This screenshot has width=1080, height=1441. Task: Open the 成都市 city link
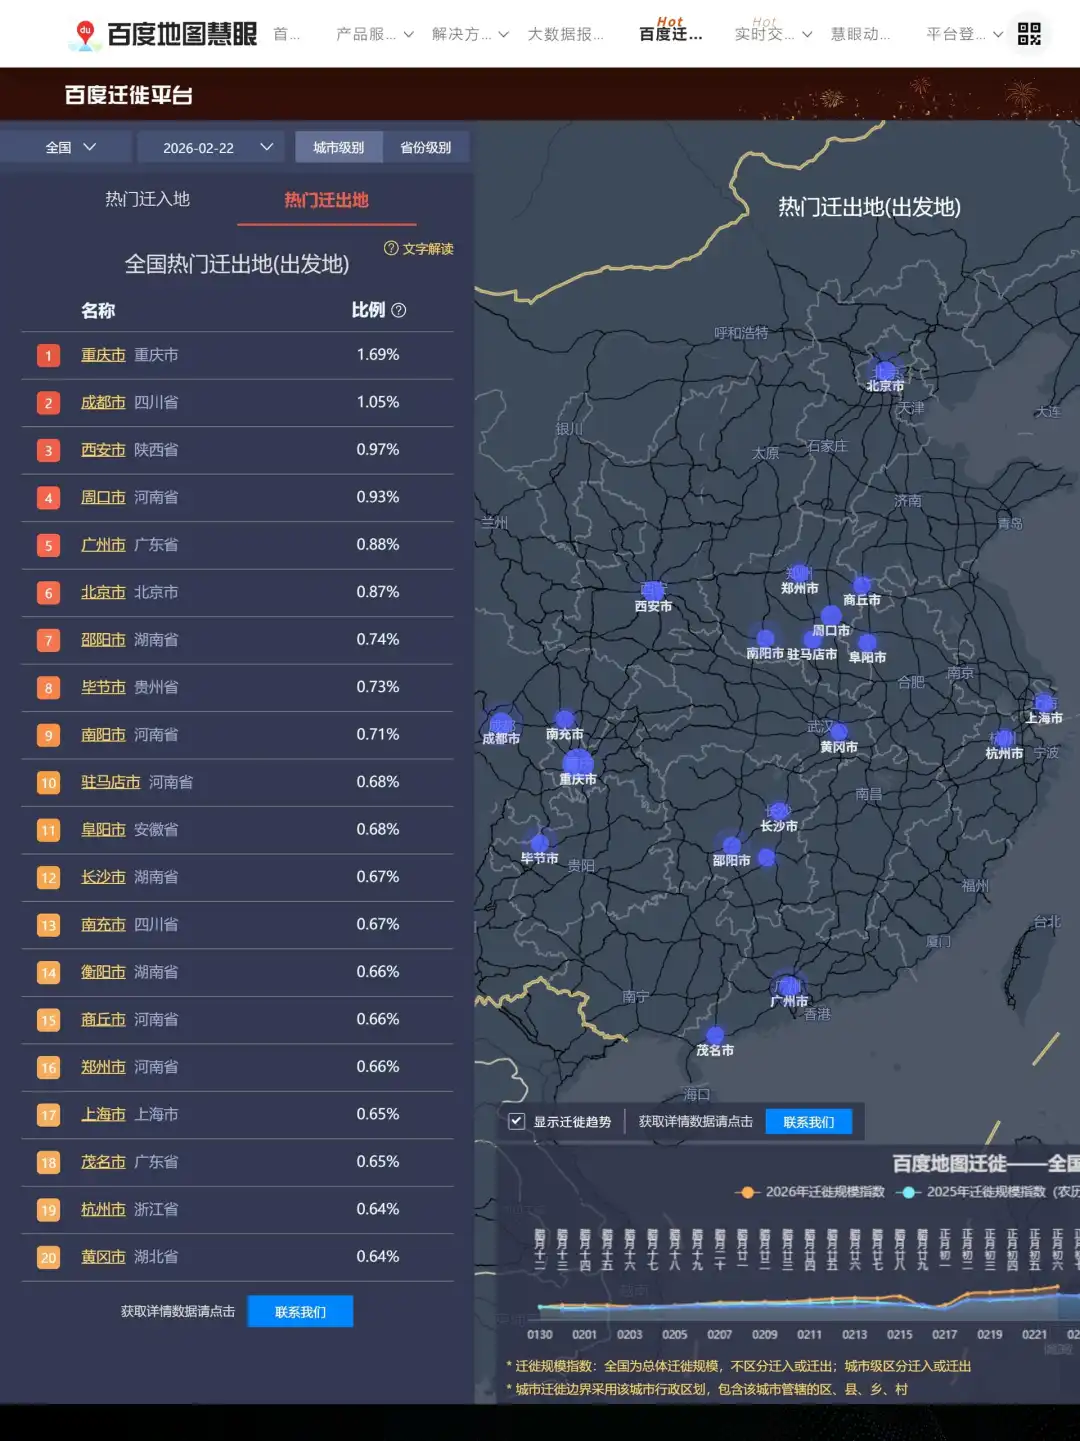[103, 402]
